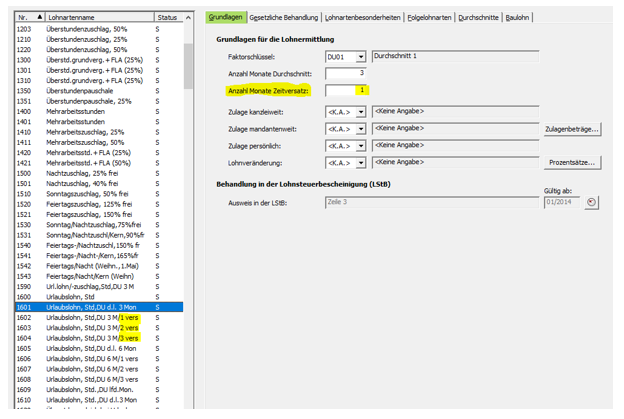Open the Faktorschlüssel dropdown

[x=360, y=57]
